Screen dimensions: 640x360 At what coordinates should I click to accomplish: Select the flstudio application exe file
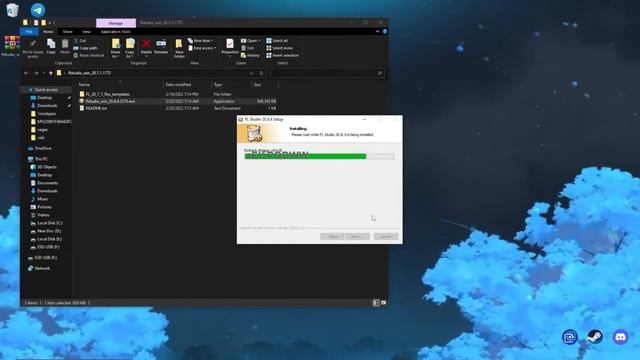point(177,101)
